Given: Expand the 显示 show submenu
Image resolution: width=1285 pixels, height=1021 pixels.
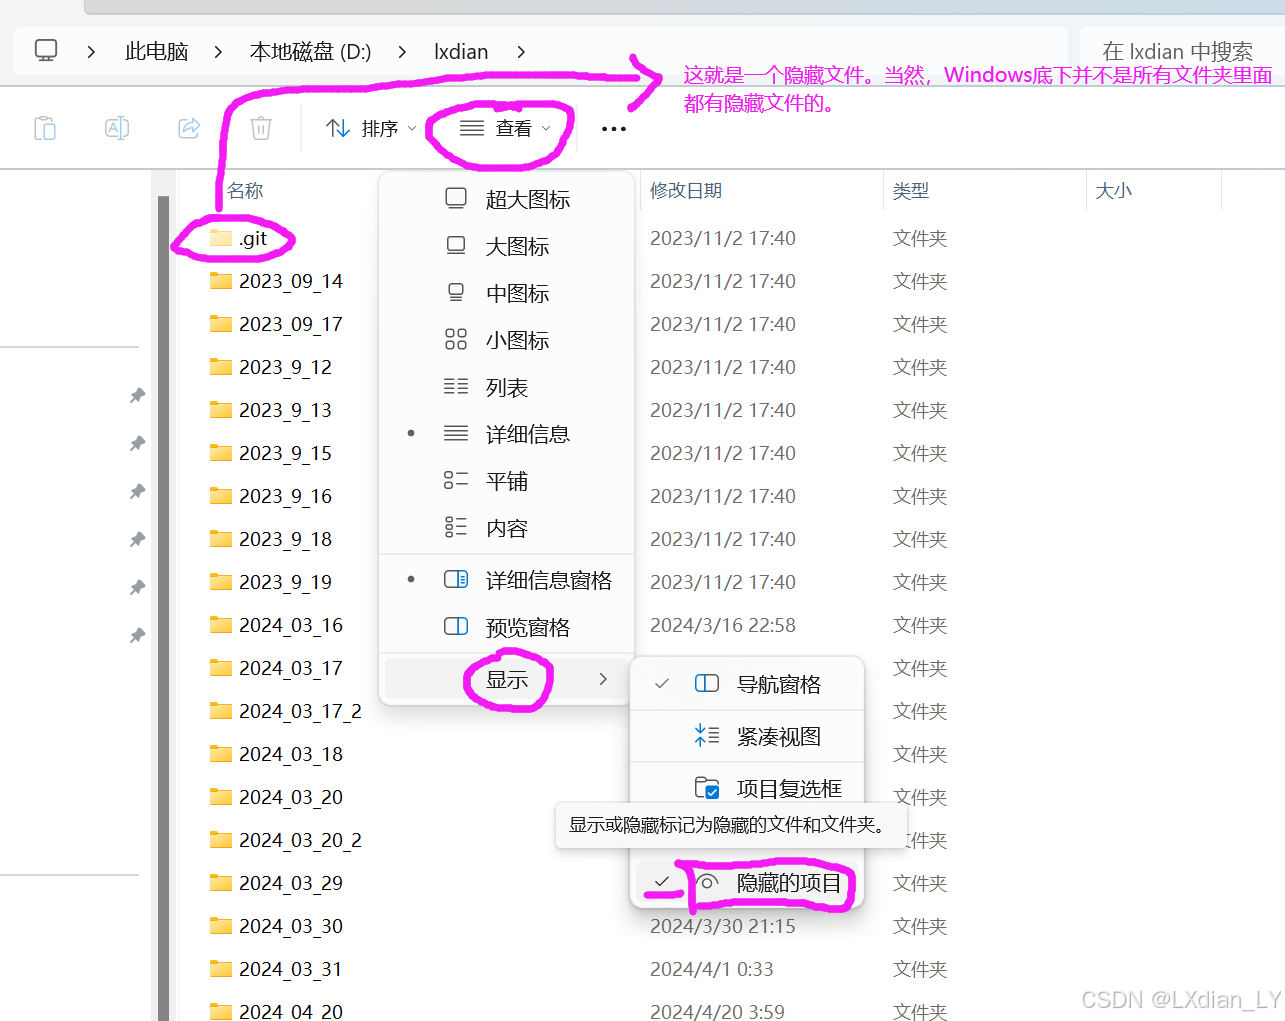Looking at the screenshot, I should 508,680.
